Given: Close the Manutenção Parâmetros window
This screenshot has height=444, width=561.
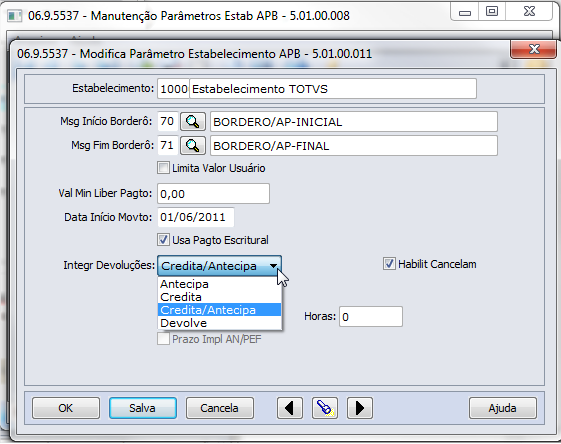Looking at the screenshot, I should (529, 11).
